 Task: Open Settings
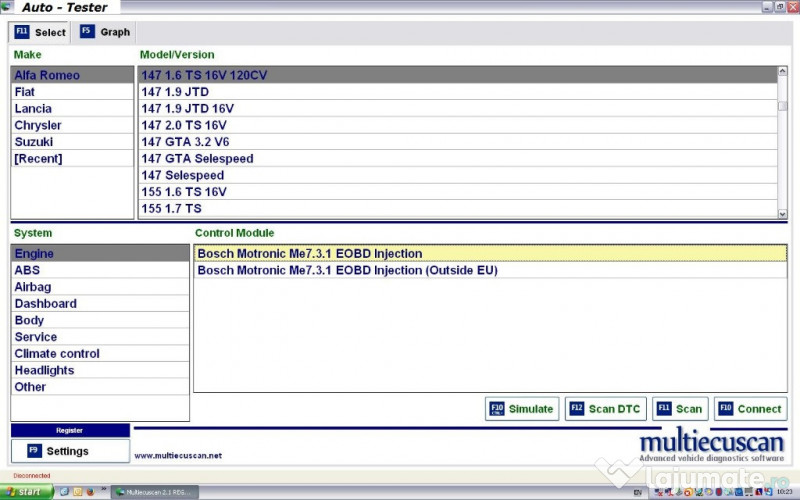[70, 451]
